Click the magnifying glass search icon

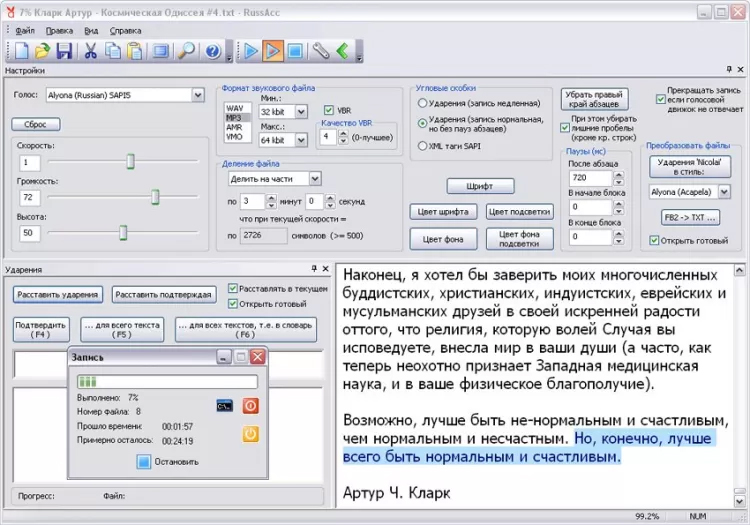click(x=186, y=51)
